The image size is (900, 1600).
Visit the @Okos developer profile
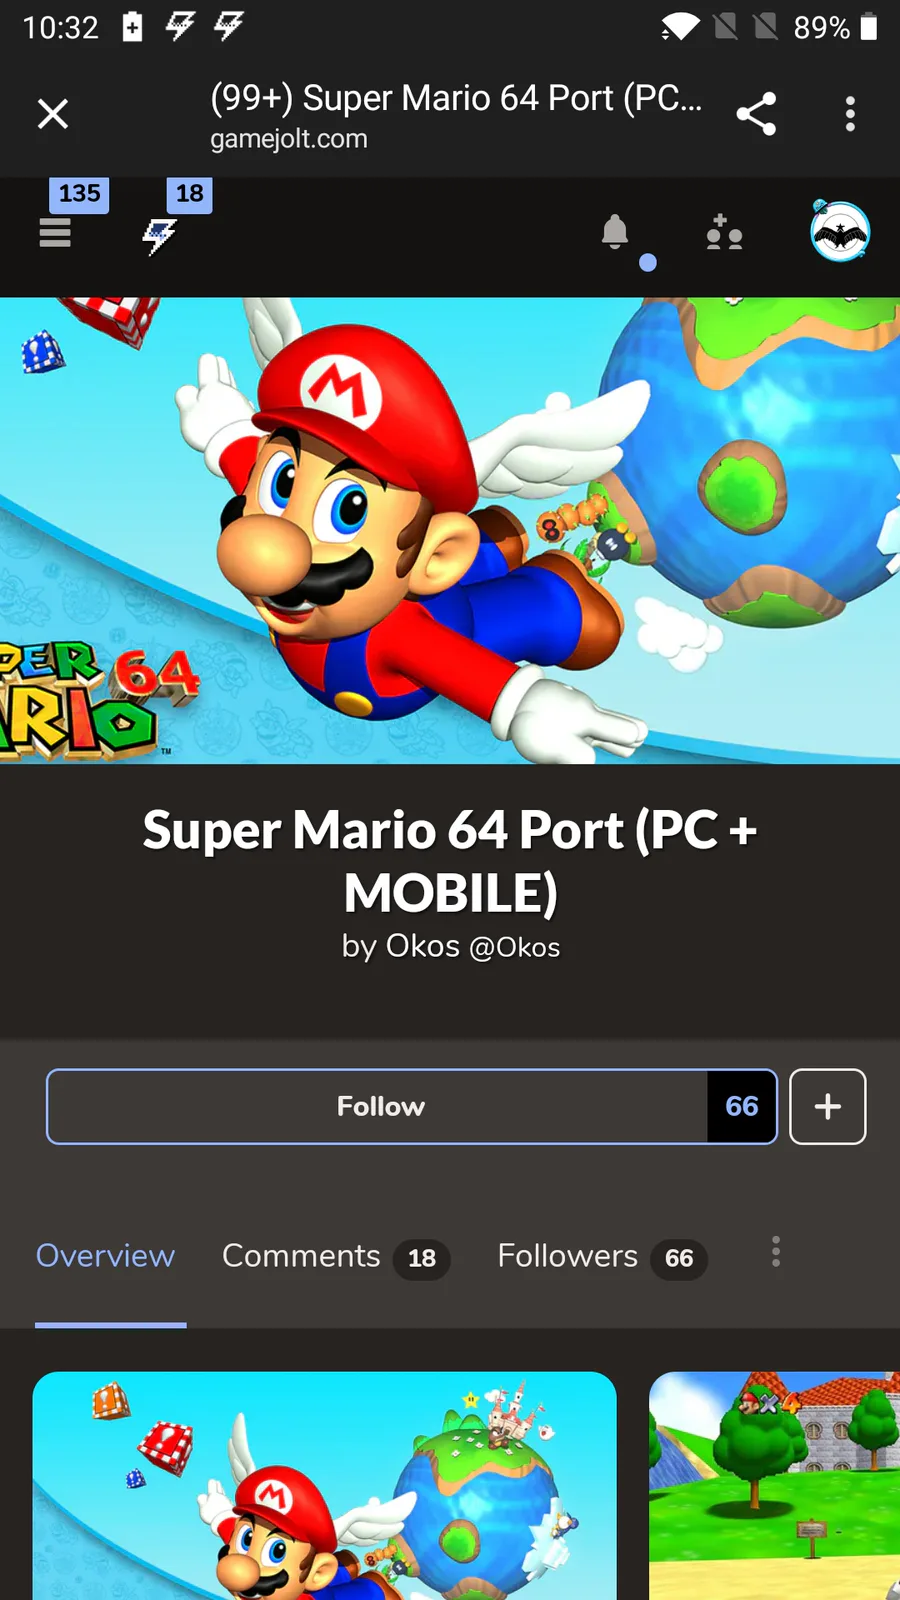coord(515,947)
